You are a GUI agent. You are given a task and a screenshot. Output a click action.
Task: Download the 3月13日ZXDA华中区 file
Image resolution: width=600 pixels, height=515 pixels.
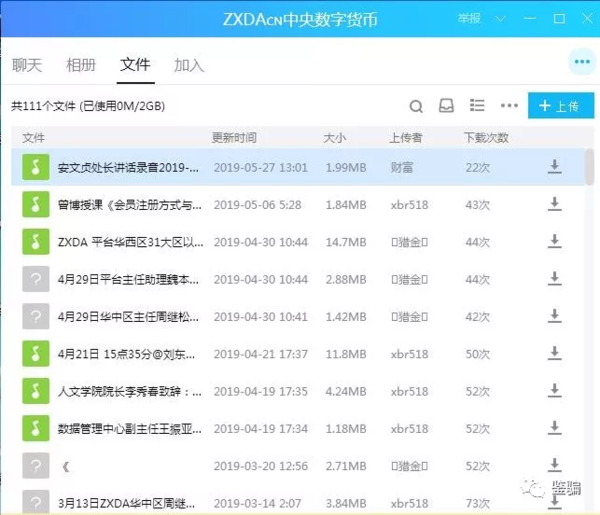coord(554,502)
